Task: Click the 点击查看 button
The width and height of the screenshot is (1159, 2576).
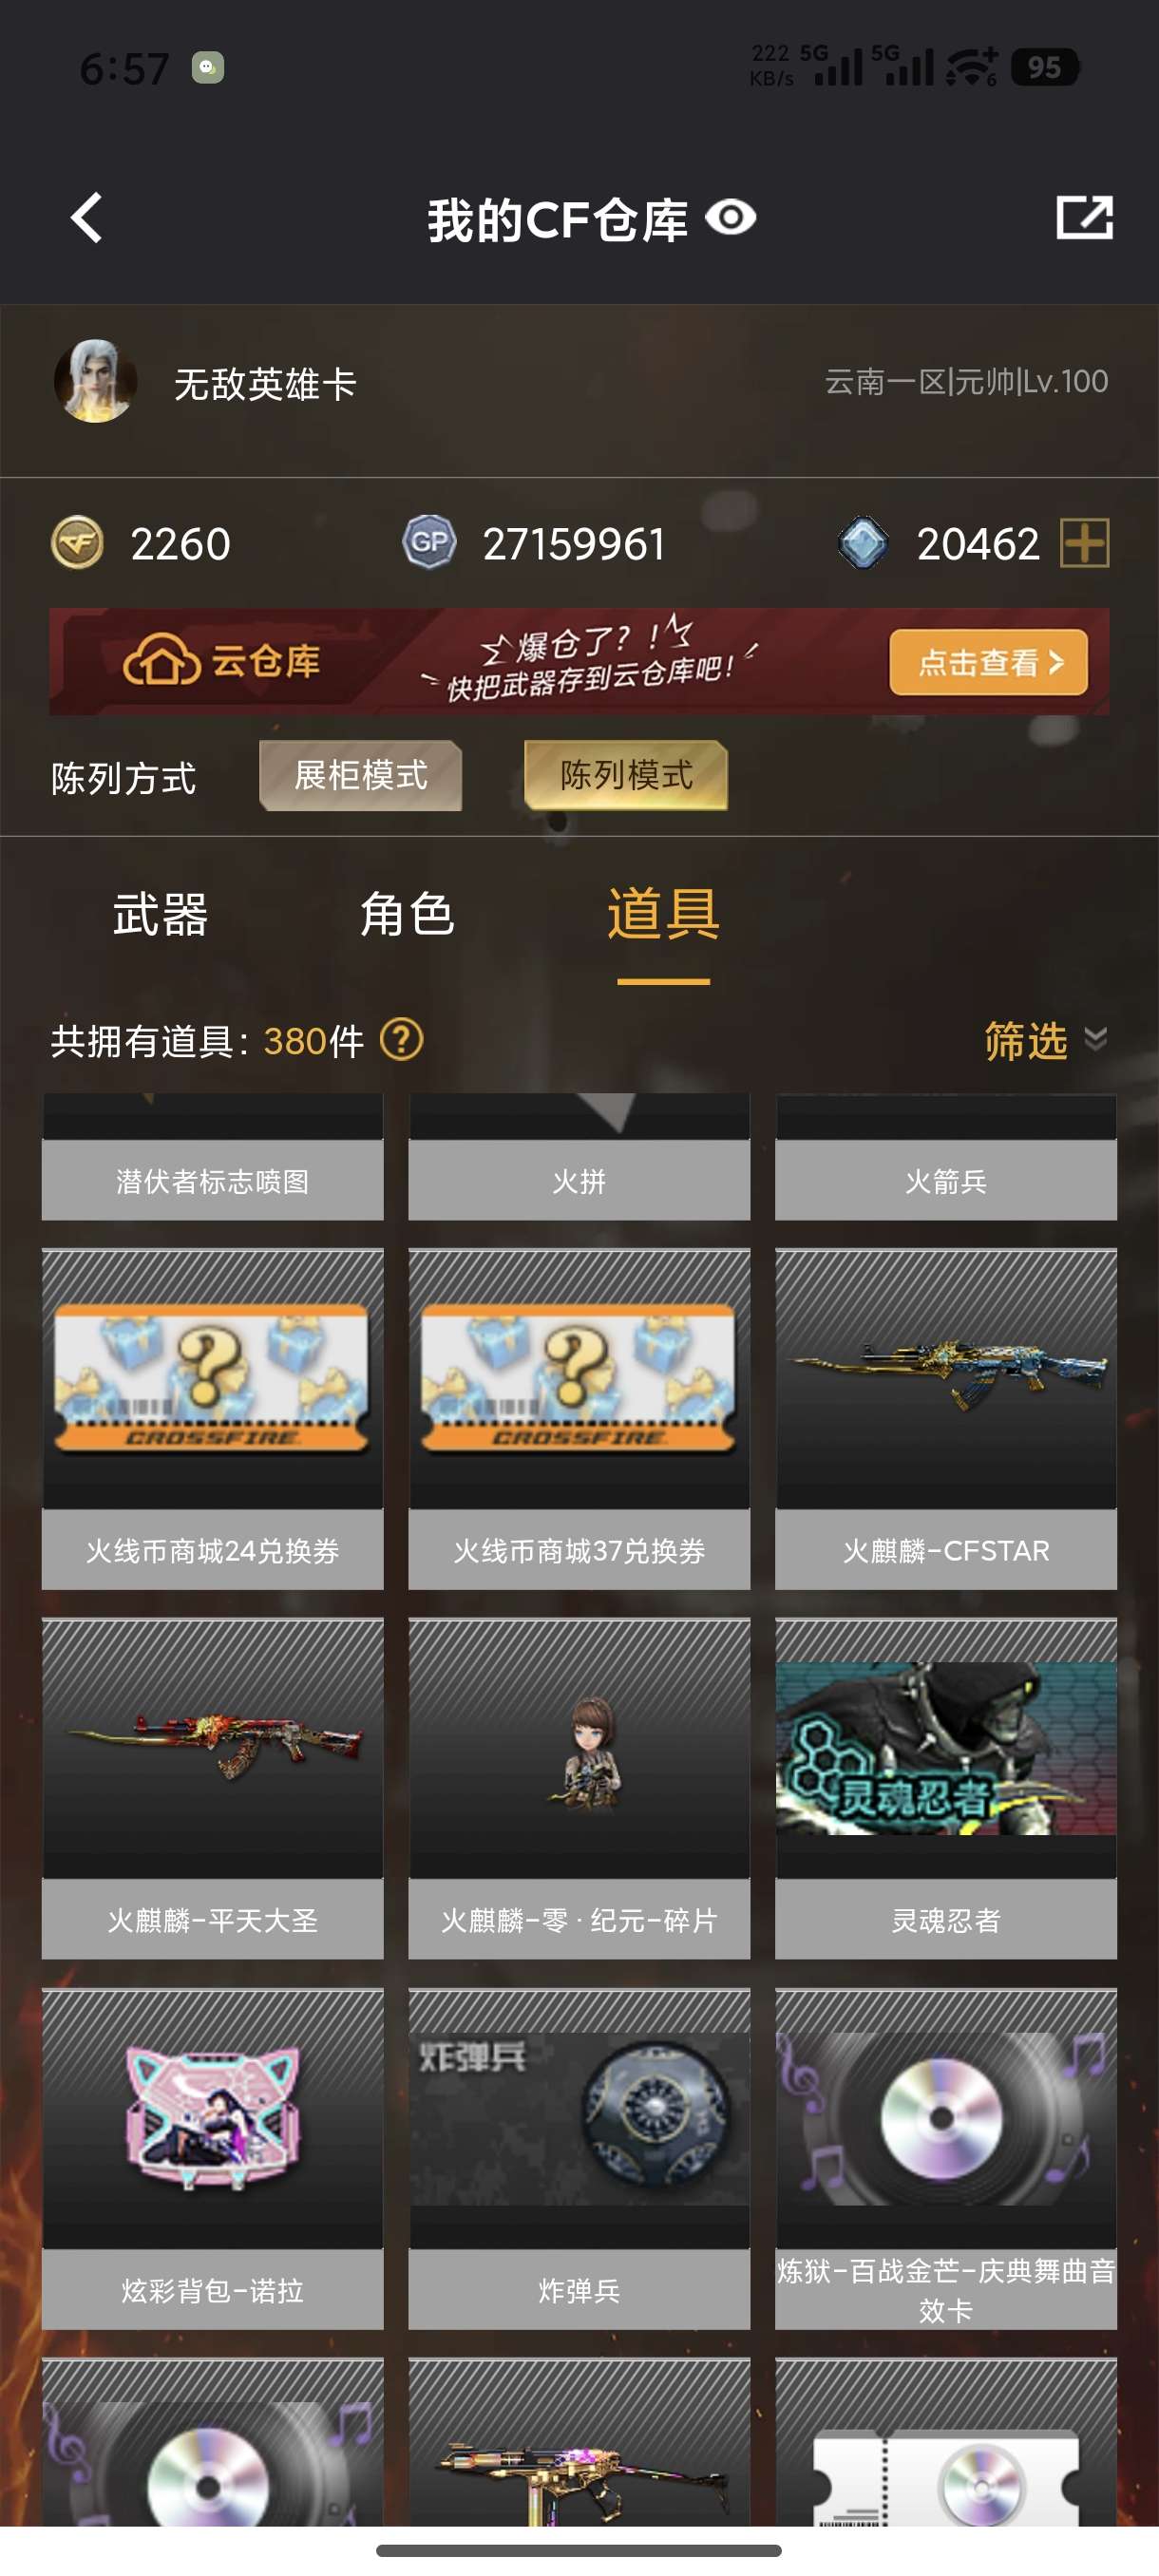Action: tap(988, 662)
